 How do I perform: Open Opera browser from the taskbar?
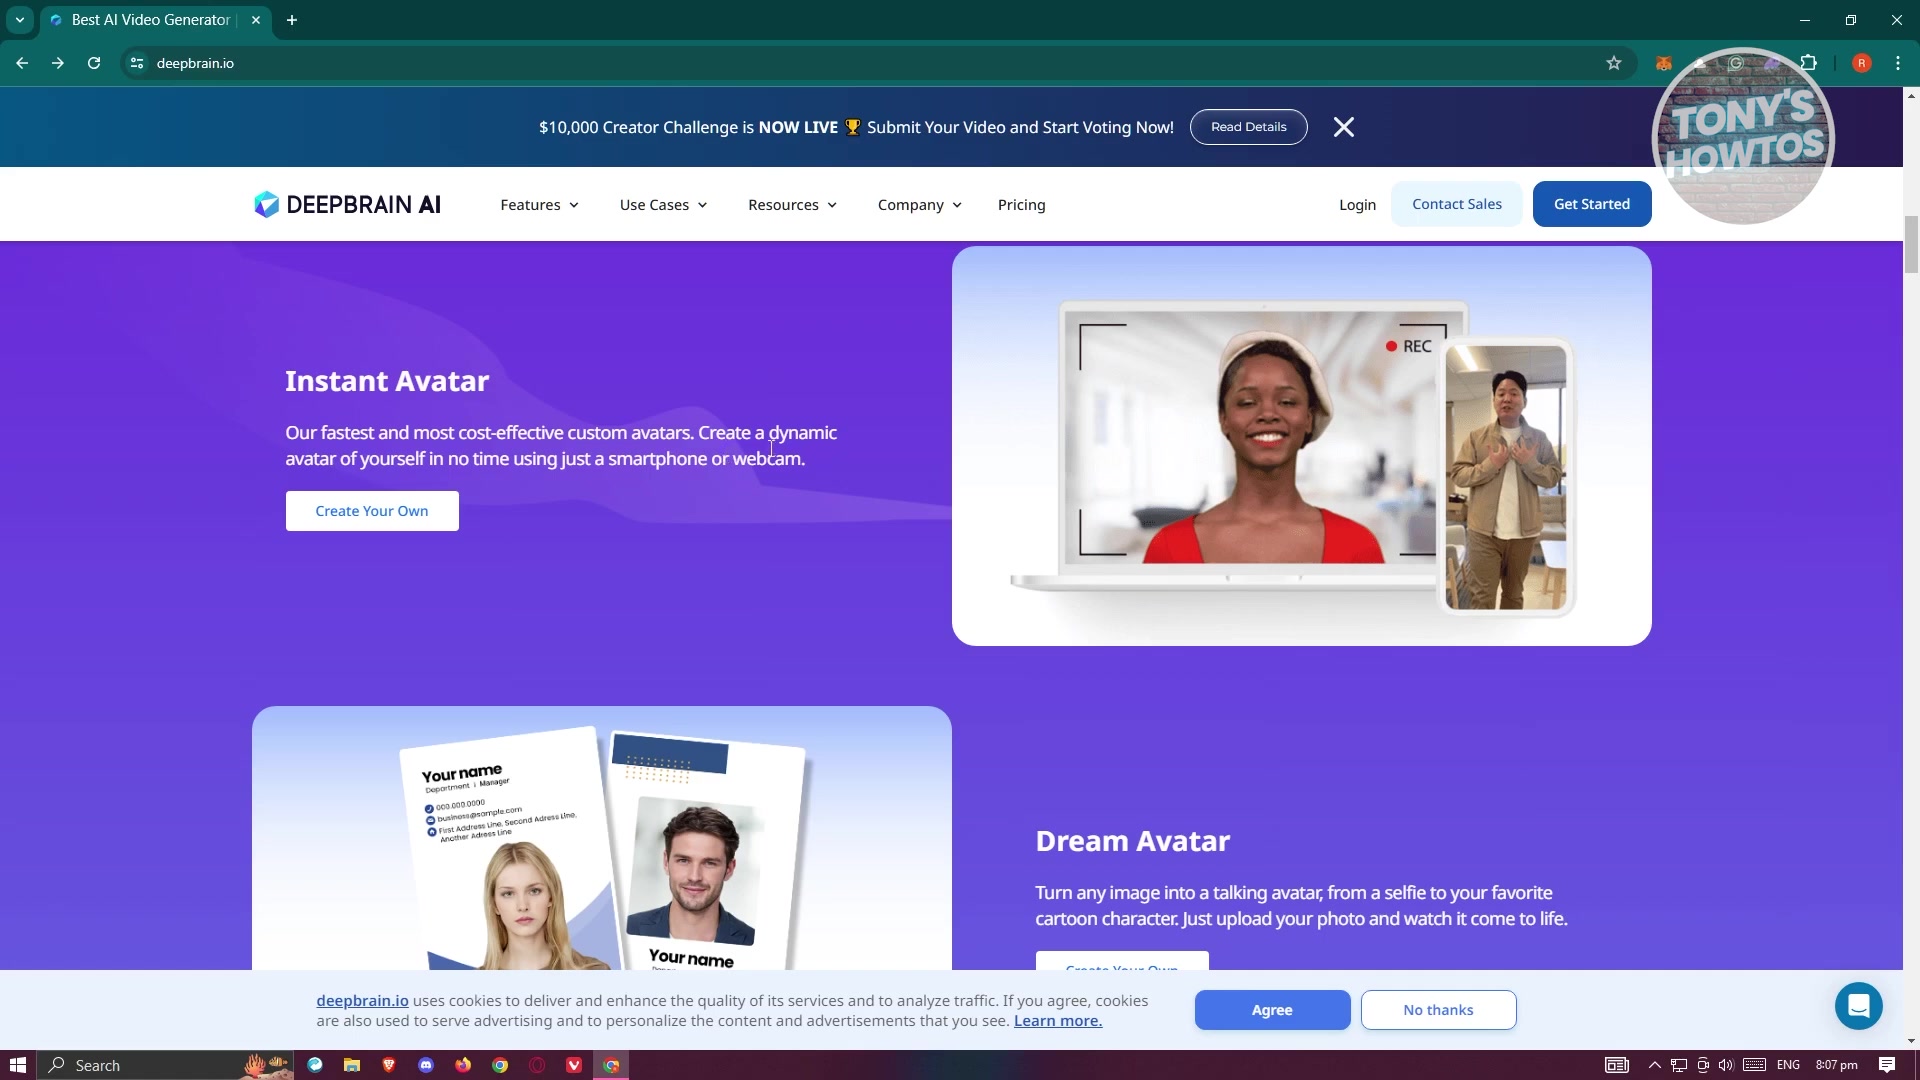coord(537,1065)
